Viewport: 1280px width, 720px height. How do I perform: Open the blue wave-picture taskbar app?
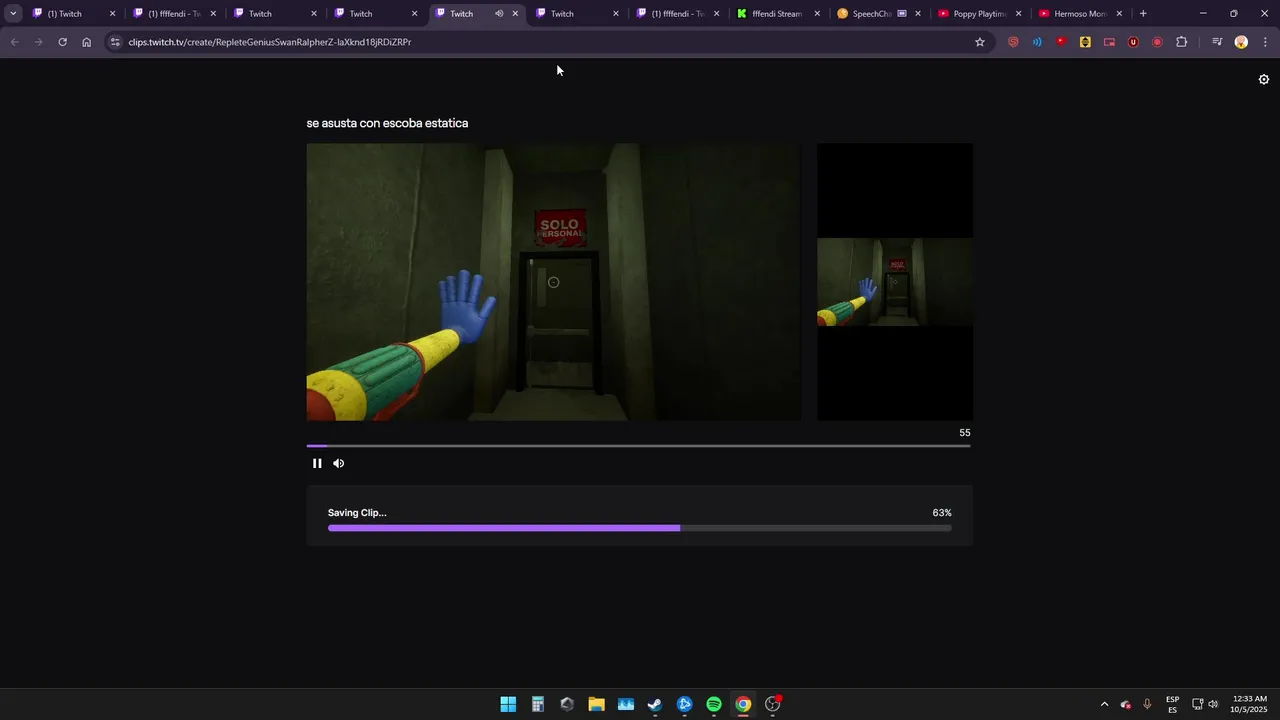(x=626, y=704)
